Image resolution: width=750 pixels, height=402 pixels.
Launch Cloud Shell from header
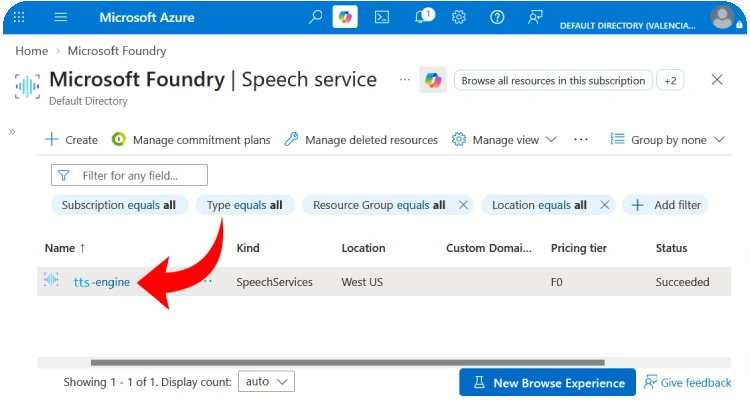click(382, 17)
